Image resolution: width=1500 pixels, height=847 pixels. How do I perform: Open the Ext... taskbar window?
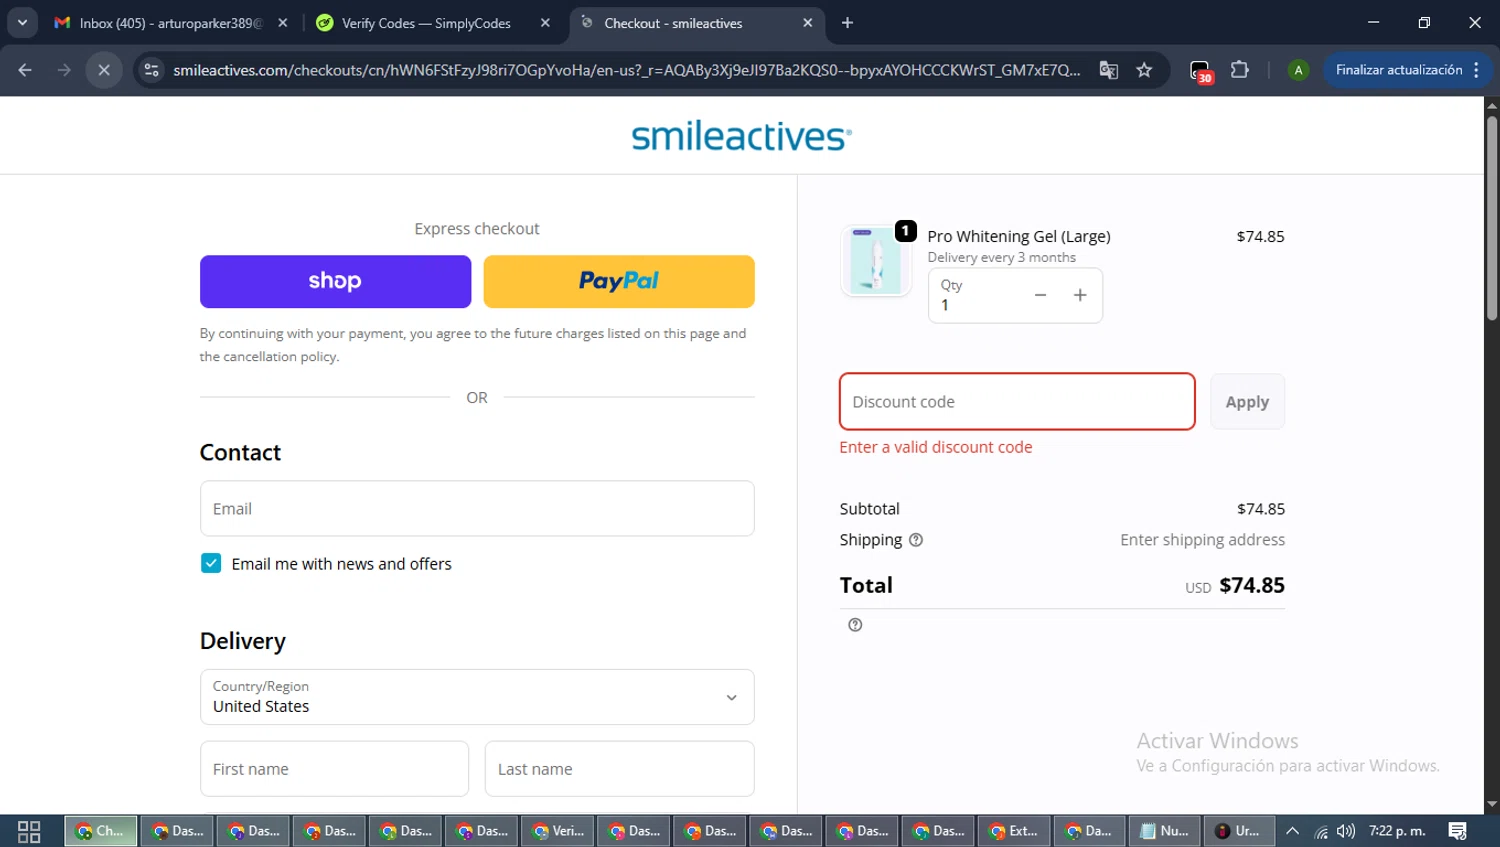tap(1014, 831)
